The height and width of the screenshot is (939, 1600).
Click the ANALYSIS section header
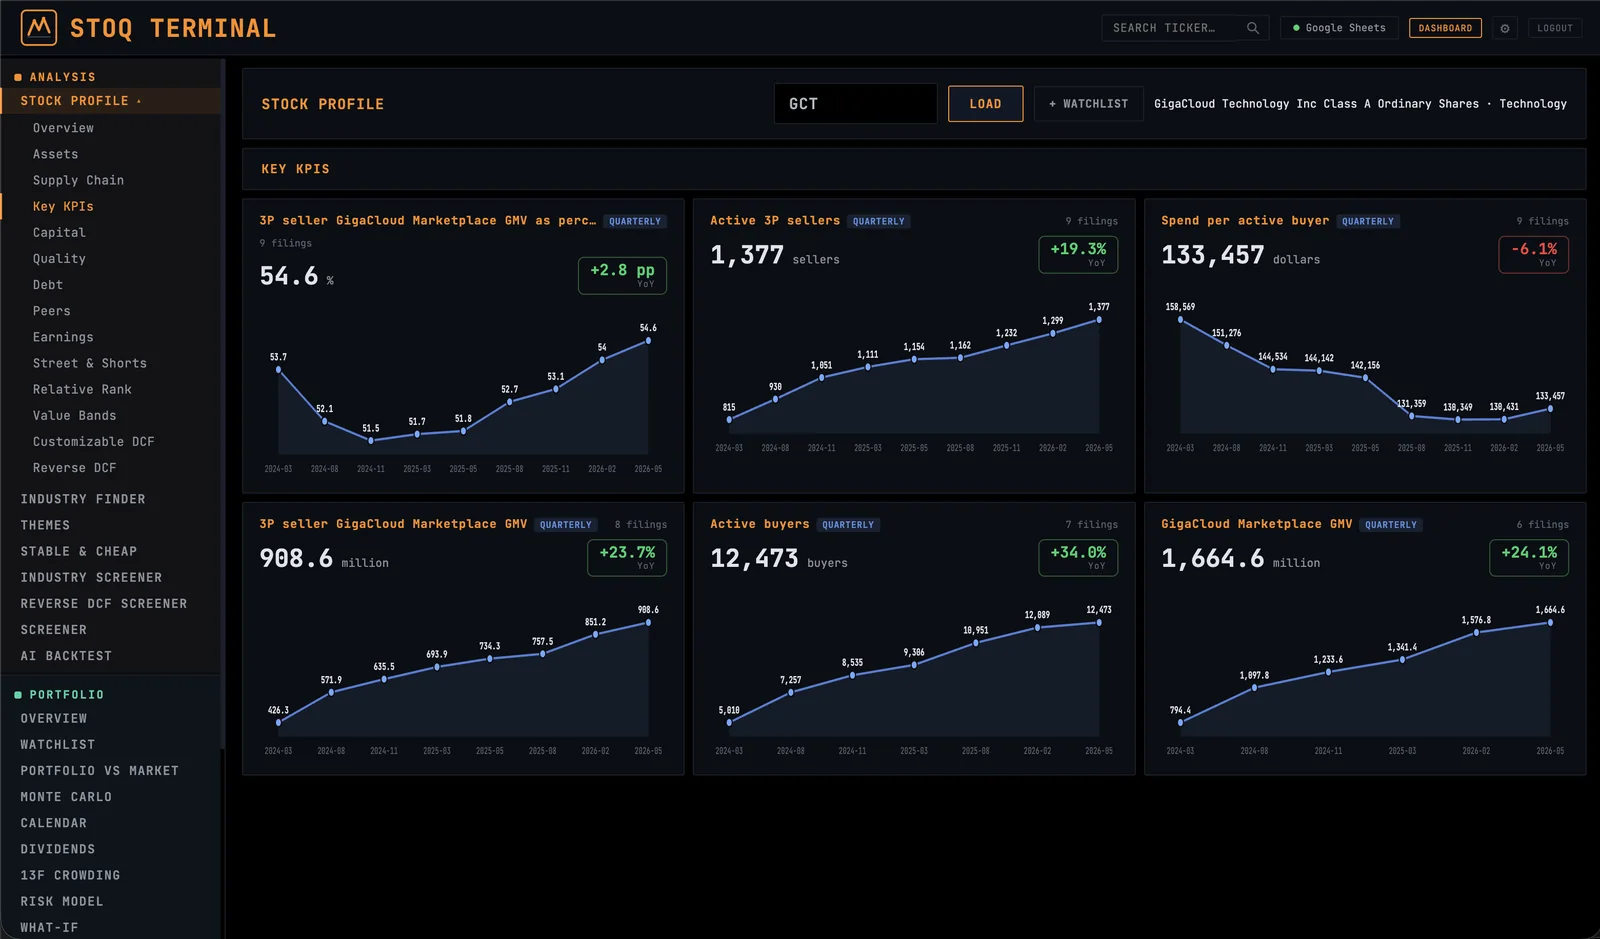click(x=62, y=77)
